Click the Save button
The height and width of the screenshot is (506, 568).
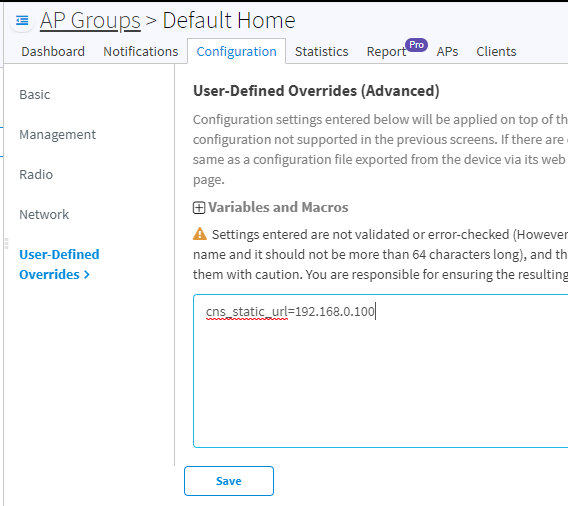tap(229, 481)
